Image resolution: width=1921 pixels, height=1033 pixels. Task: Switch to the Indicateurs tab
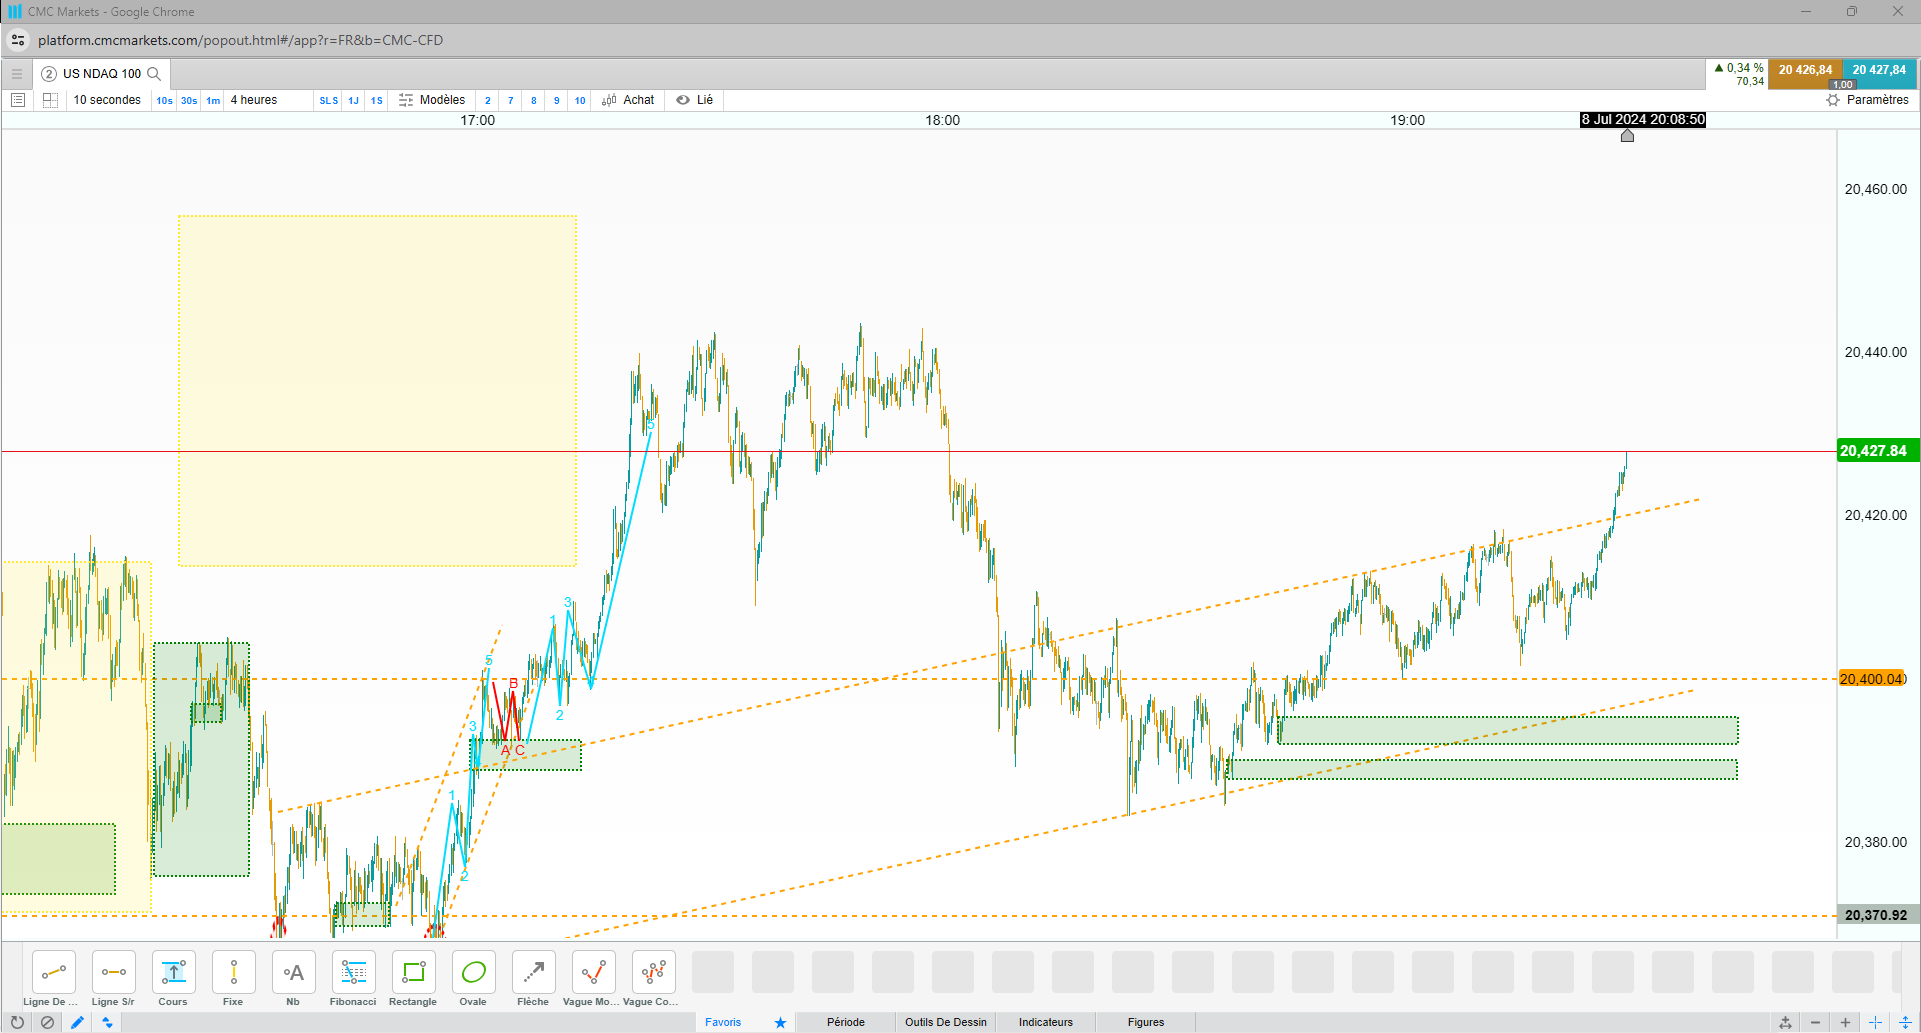[1046, 1022]
